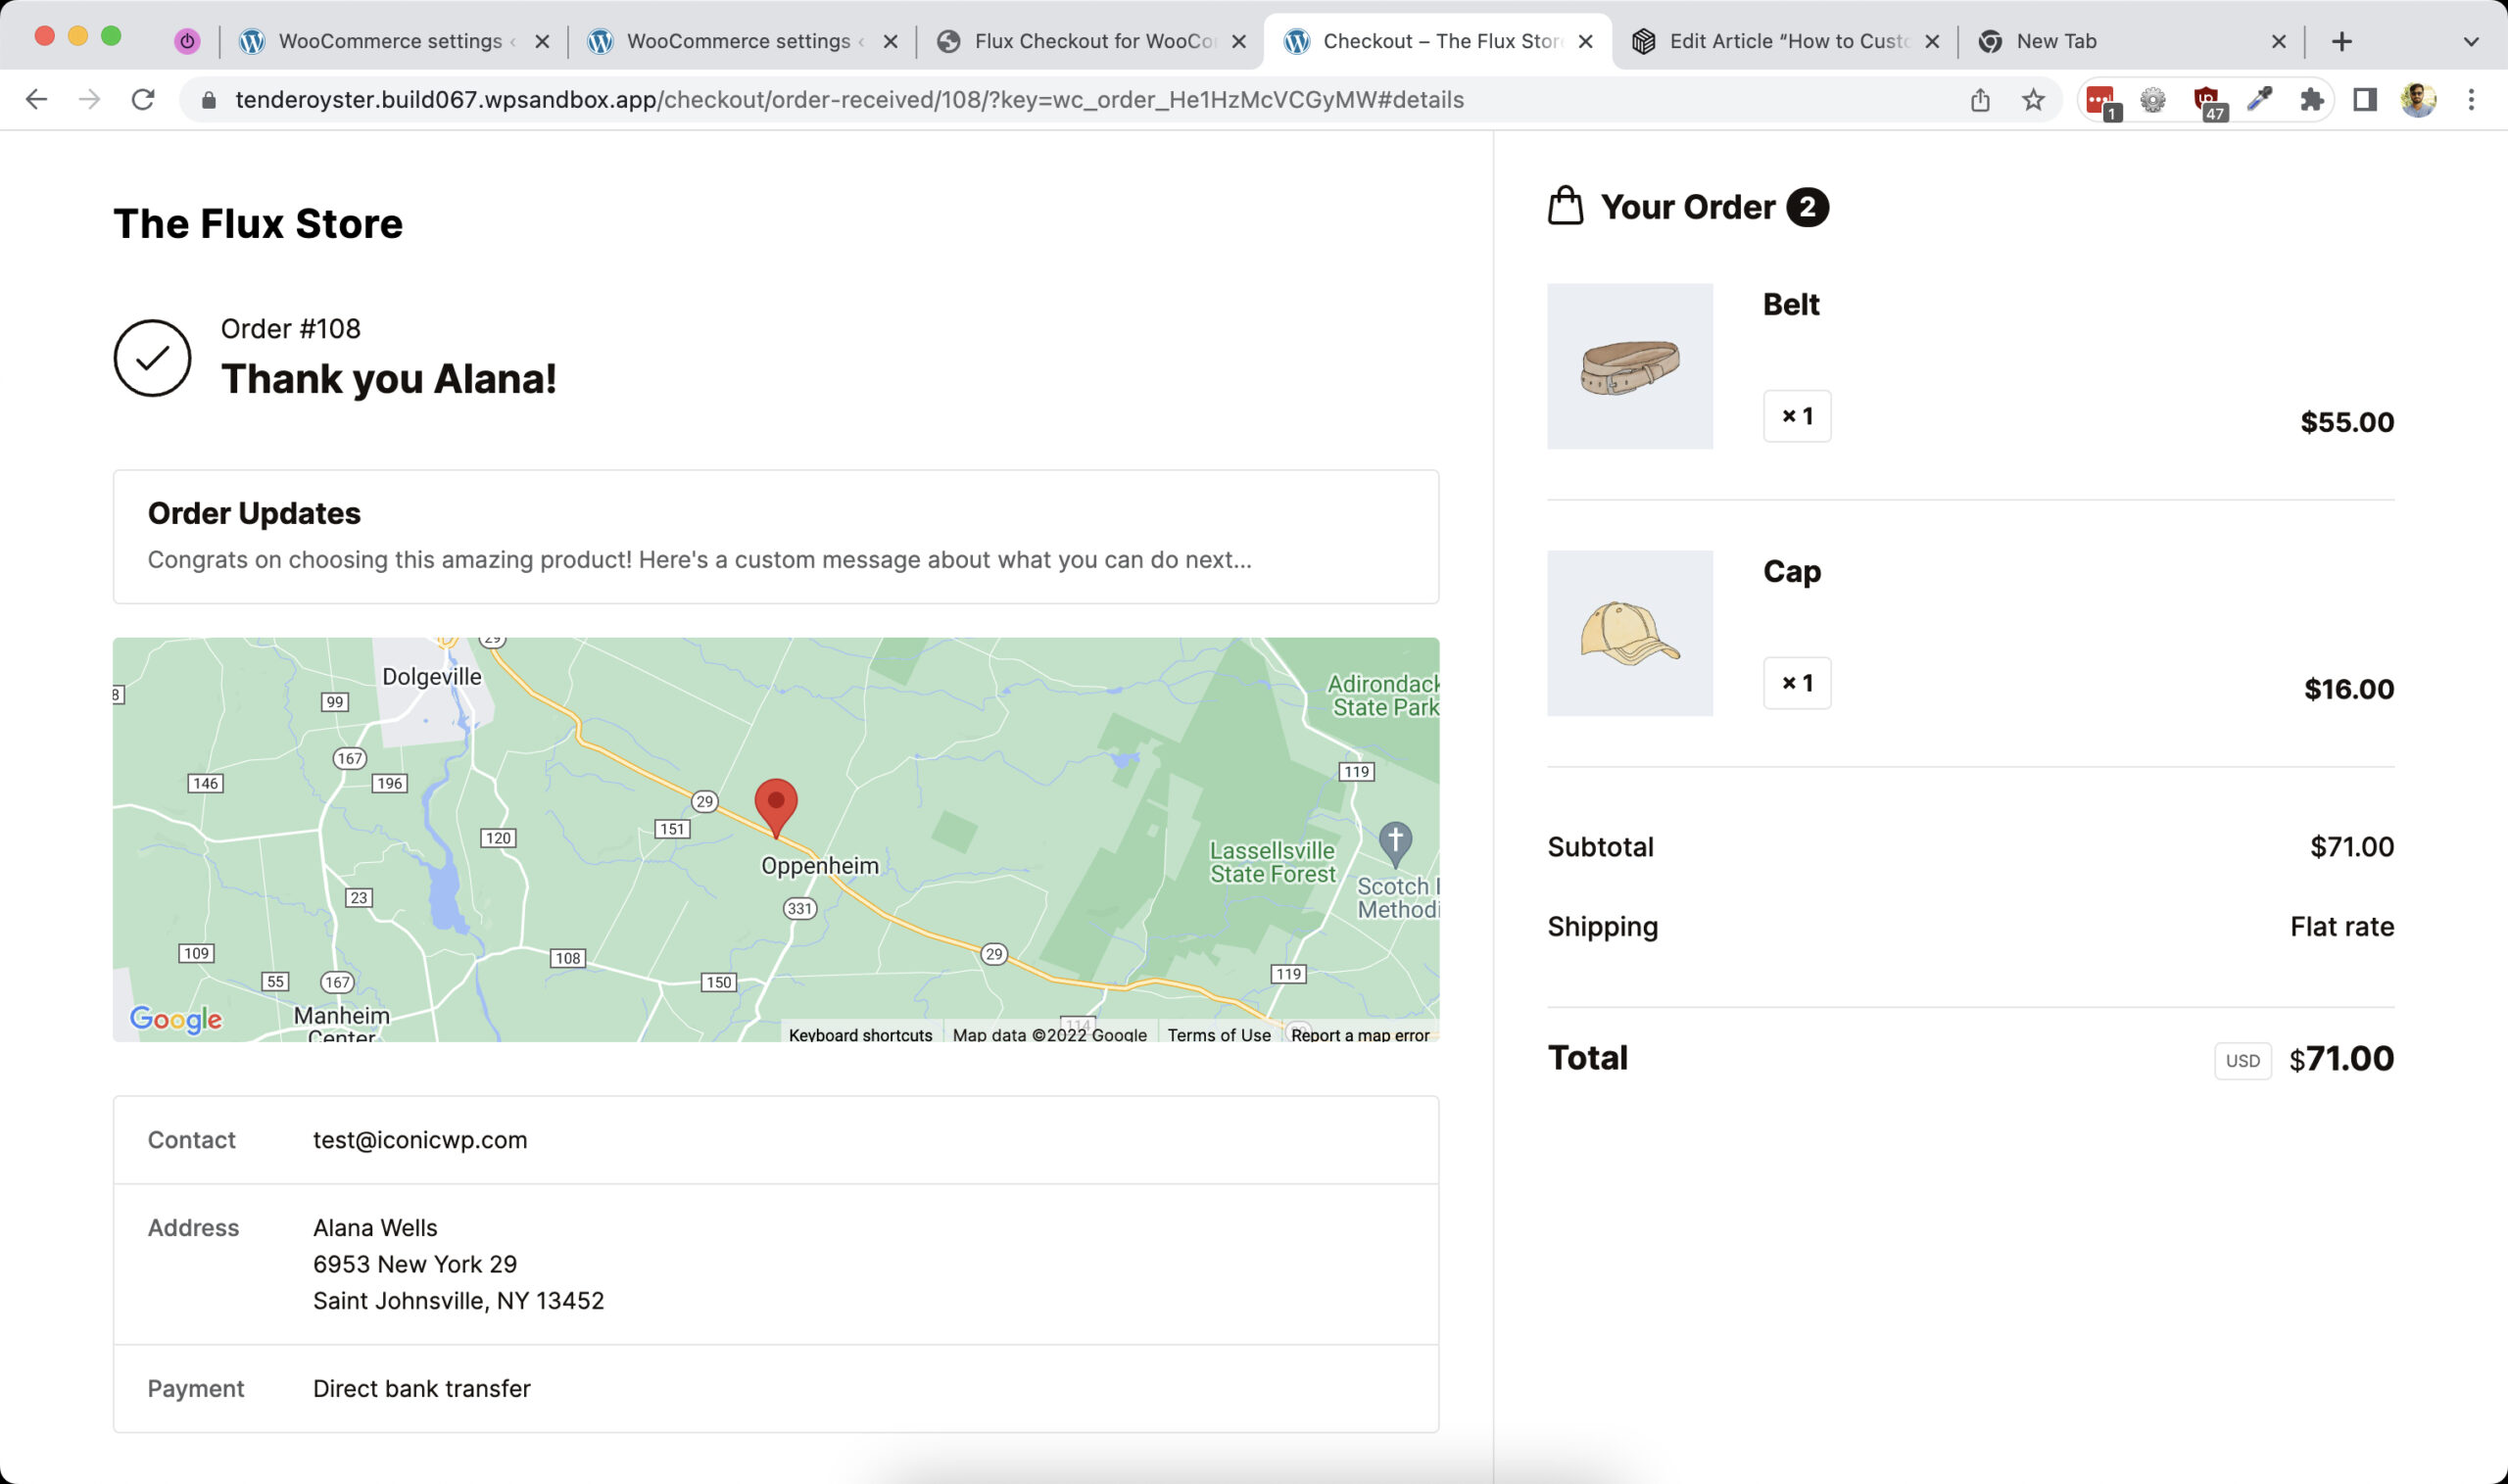Click the browser back arrow
Image resolution: width=2508 pixels, height=1484 pixels.
36,100
